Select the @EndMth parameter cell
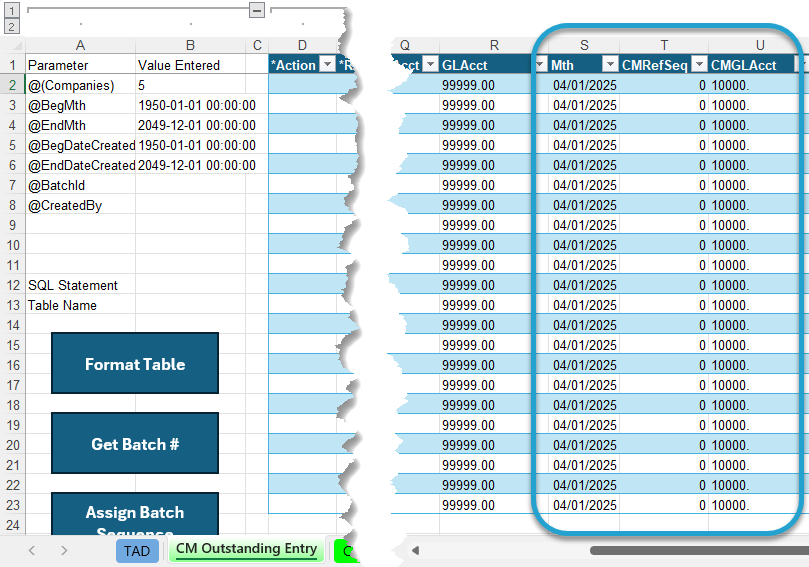Screen dimensions: 809x567 pos(80,125)
